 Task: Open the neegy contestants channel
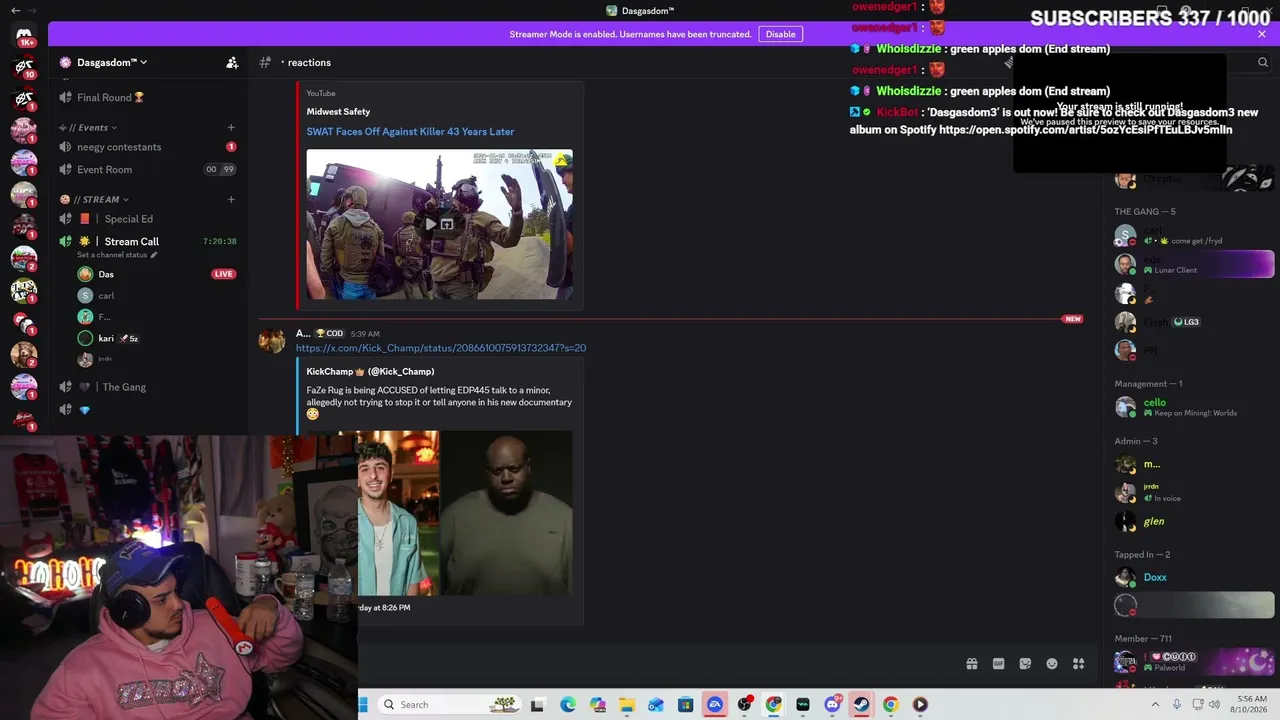coord(148,147)
